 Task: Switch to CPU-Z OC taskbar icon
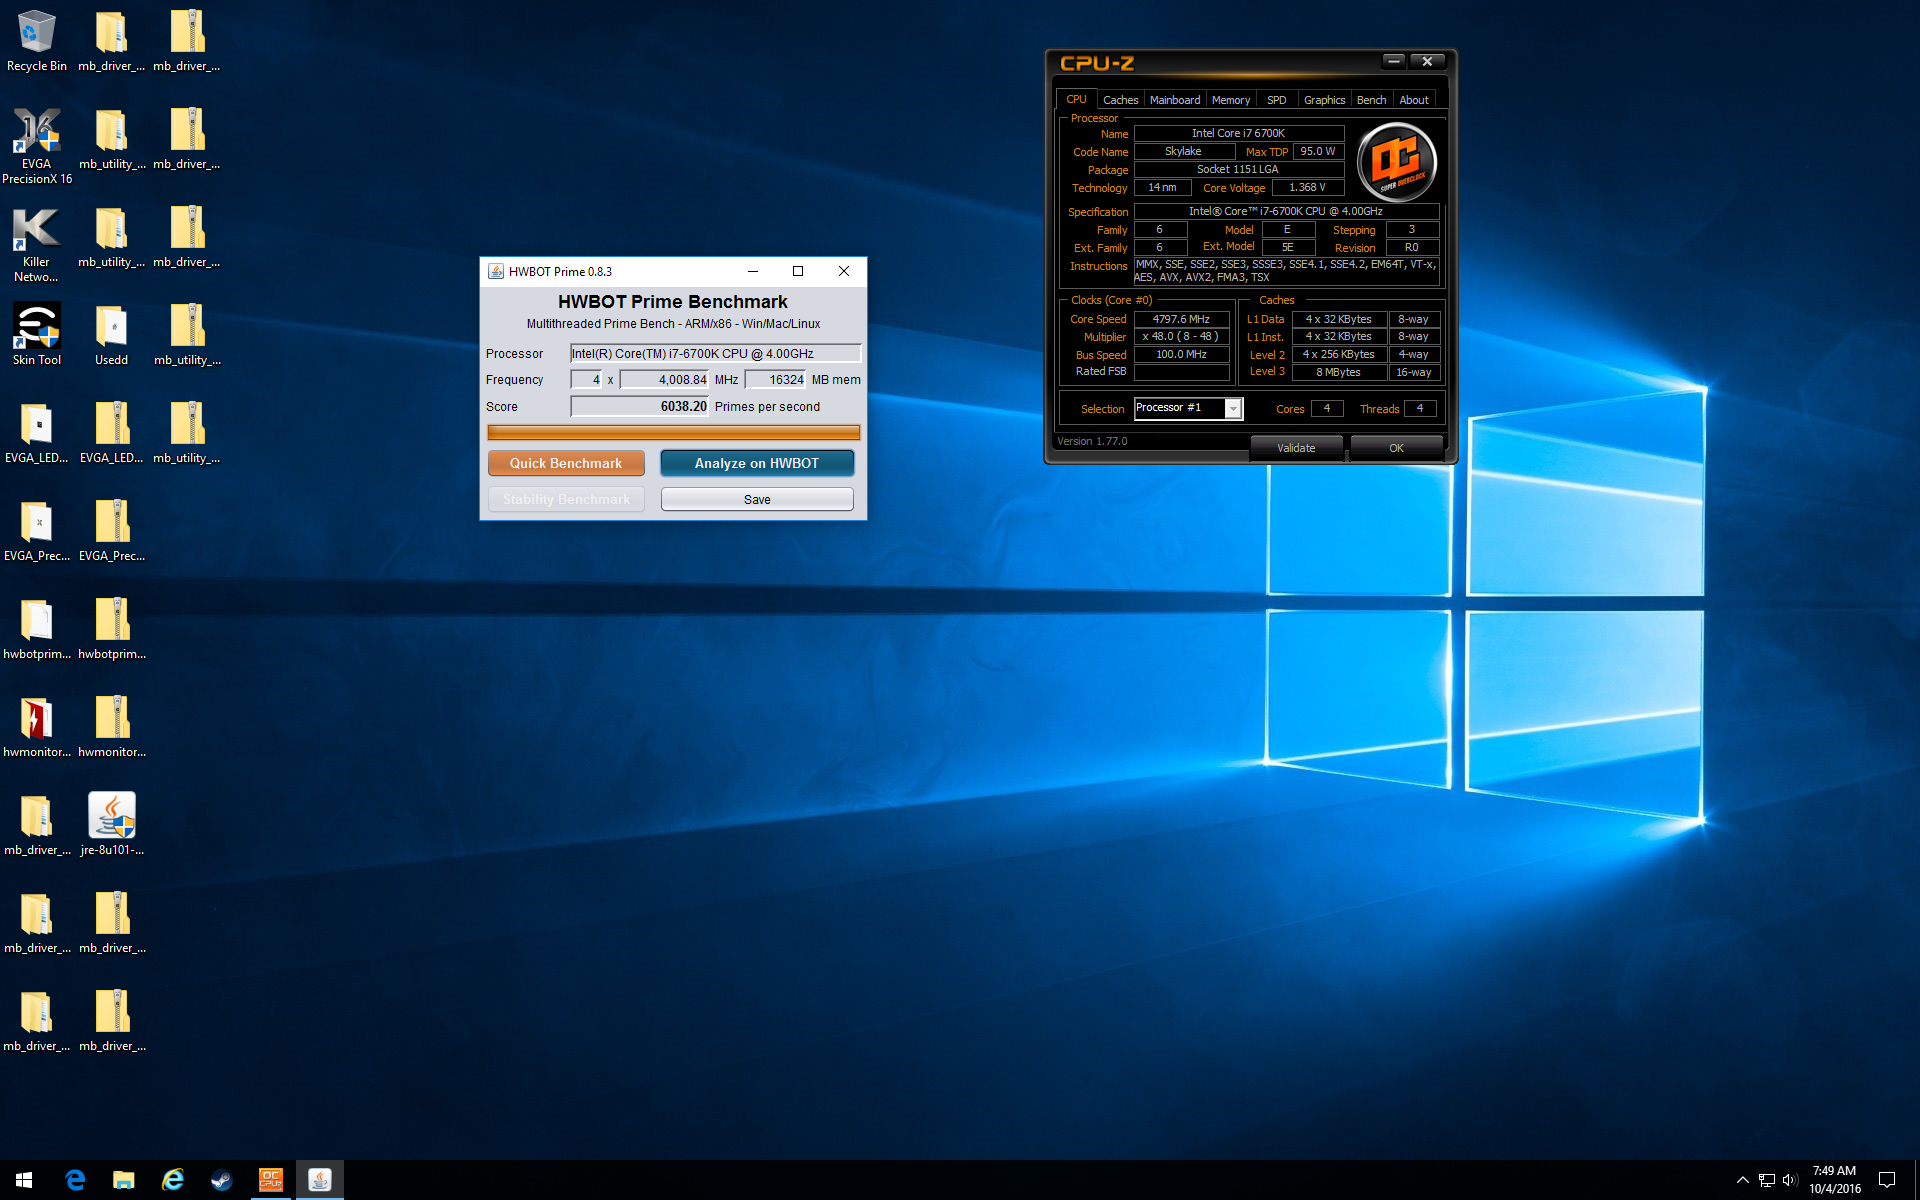click(271, 1180)
